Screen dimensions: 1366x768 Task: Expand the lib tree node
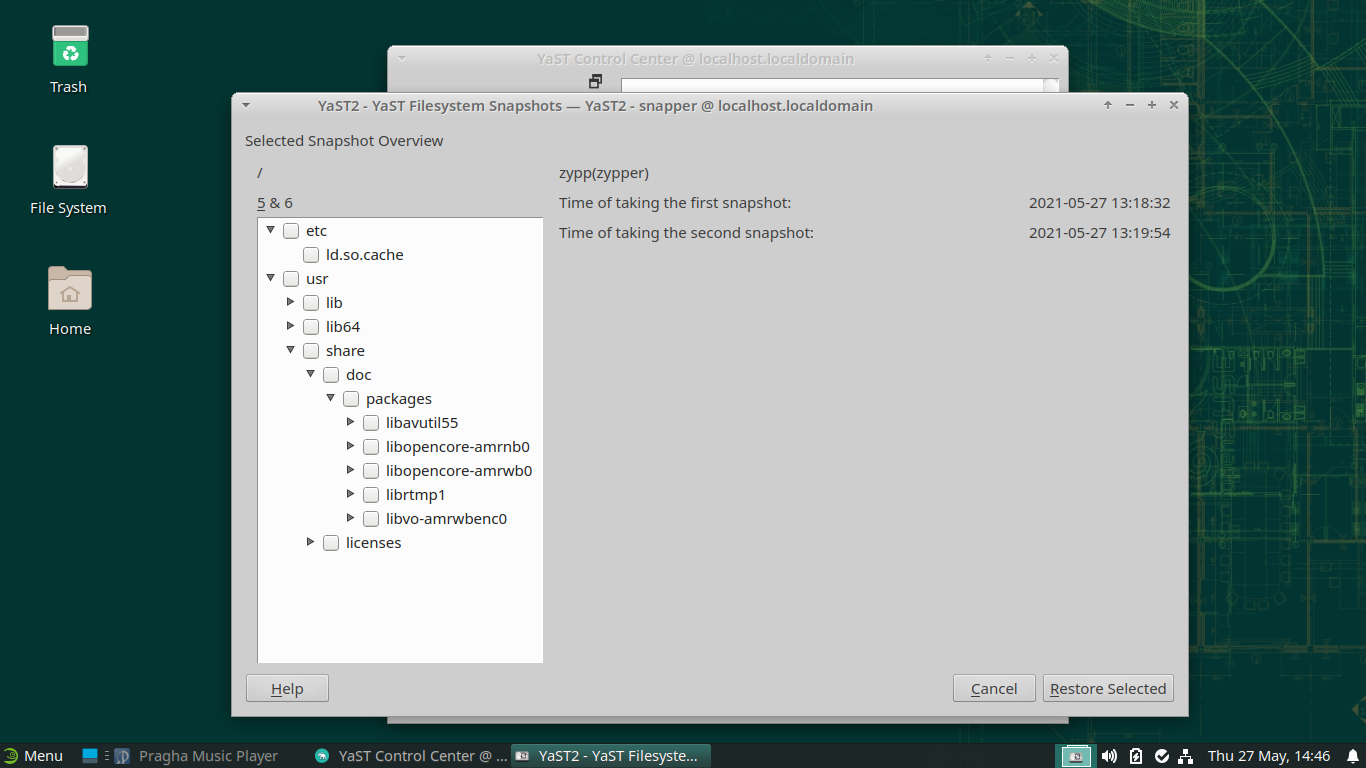pyautogui.click(x=291, y=302)
